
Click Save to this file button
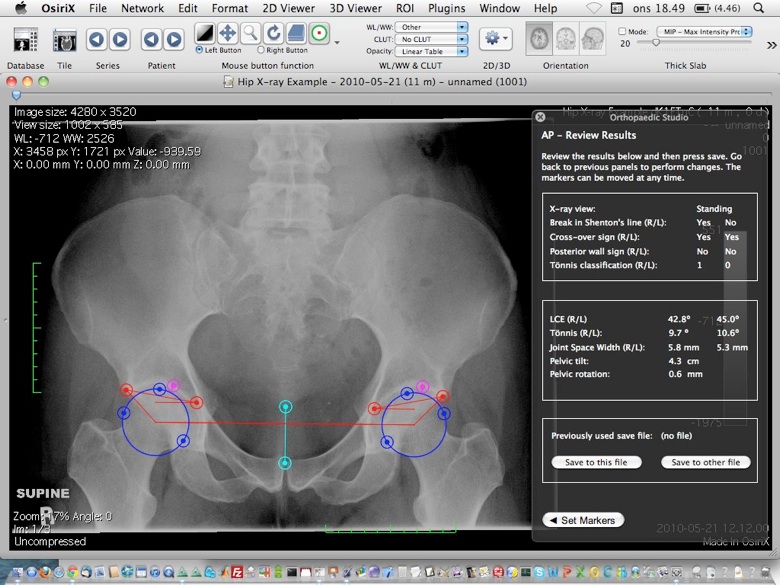click(x=596, y=462)
